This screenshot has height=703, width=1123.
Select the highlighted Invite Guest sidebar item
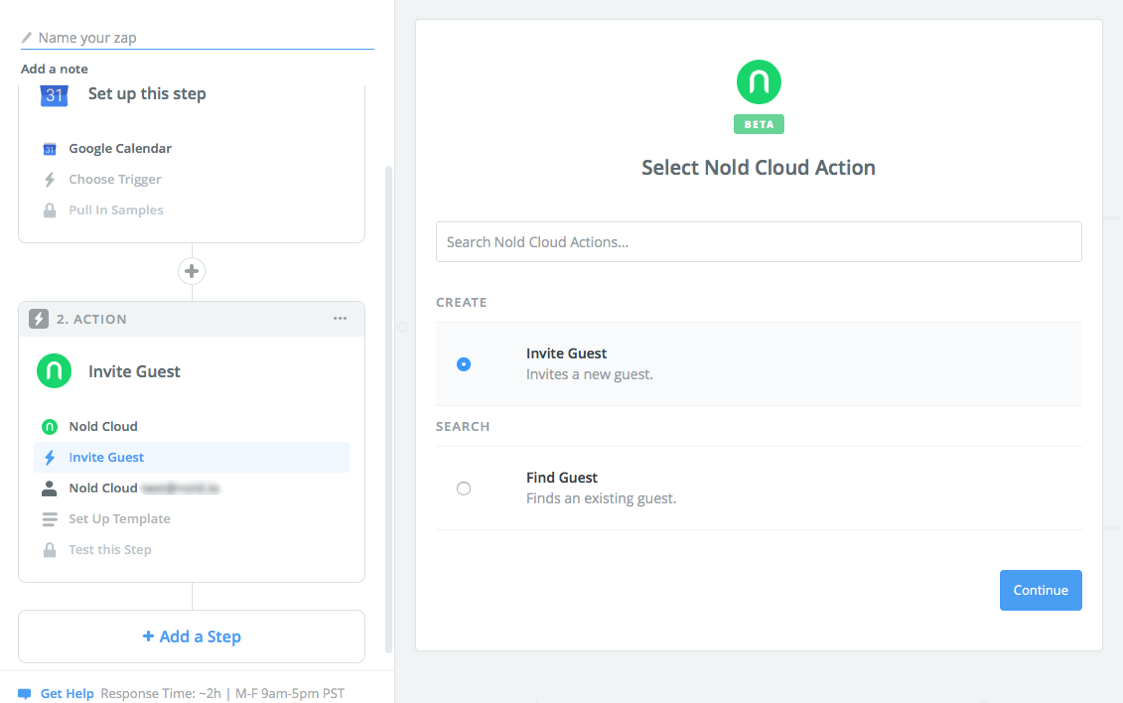(191, 457)
